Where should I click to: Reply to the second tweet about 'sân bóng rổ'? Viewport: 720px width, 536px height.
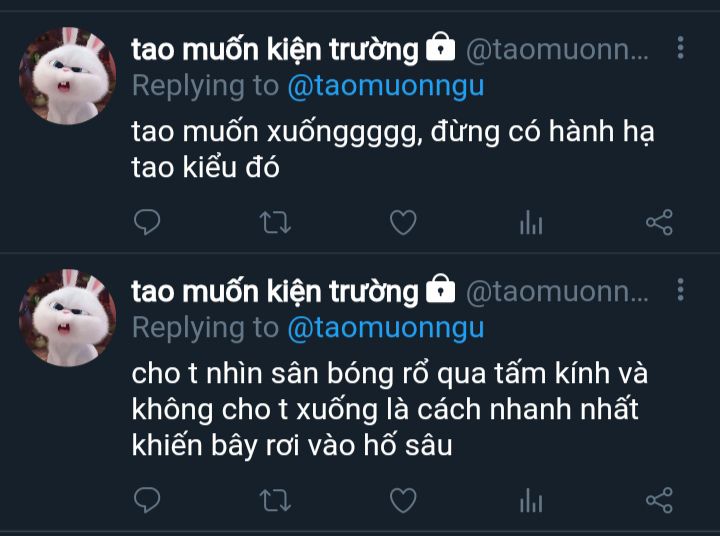(x=147, y=500)
